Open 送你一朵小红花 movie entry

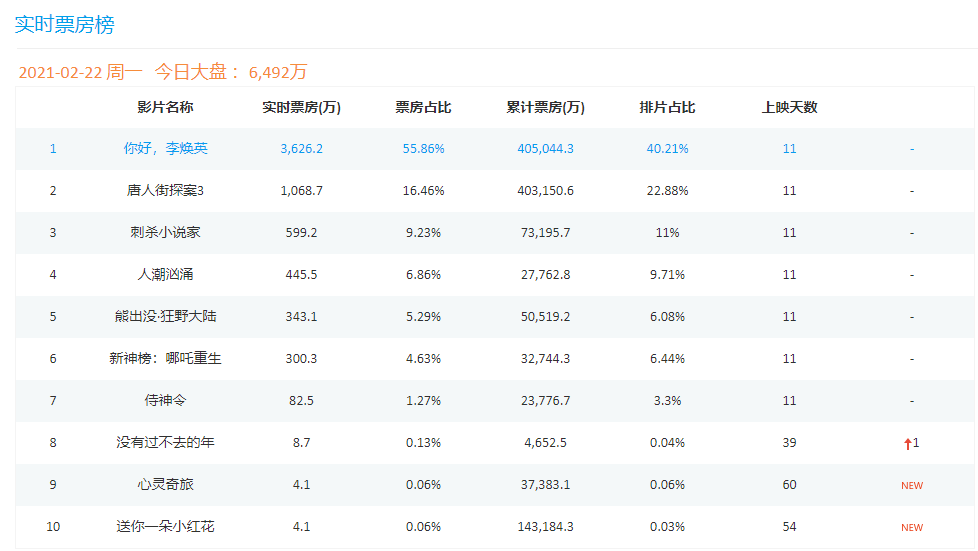pyautogui.click(x=165, y=526)
